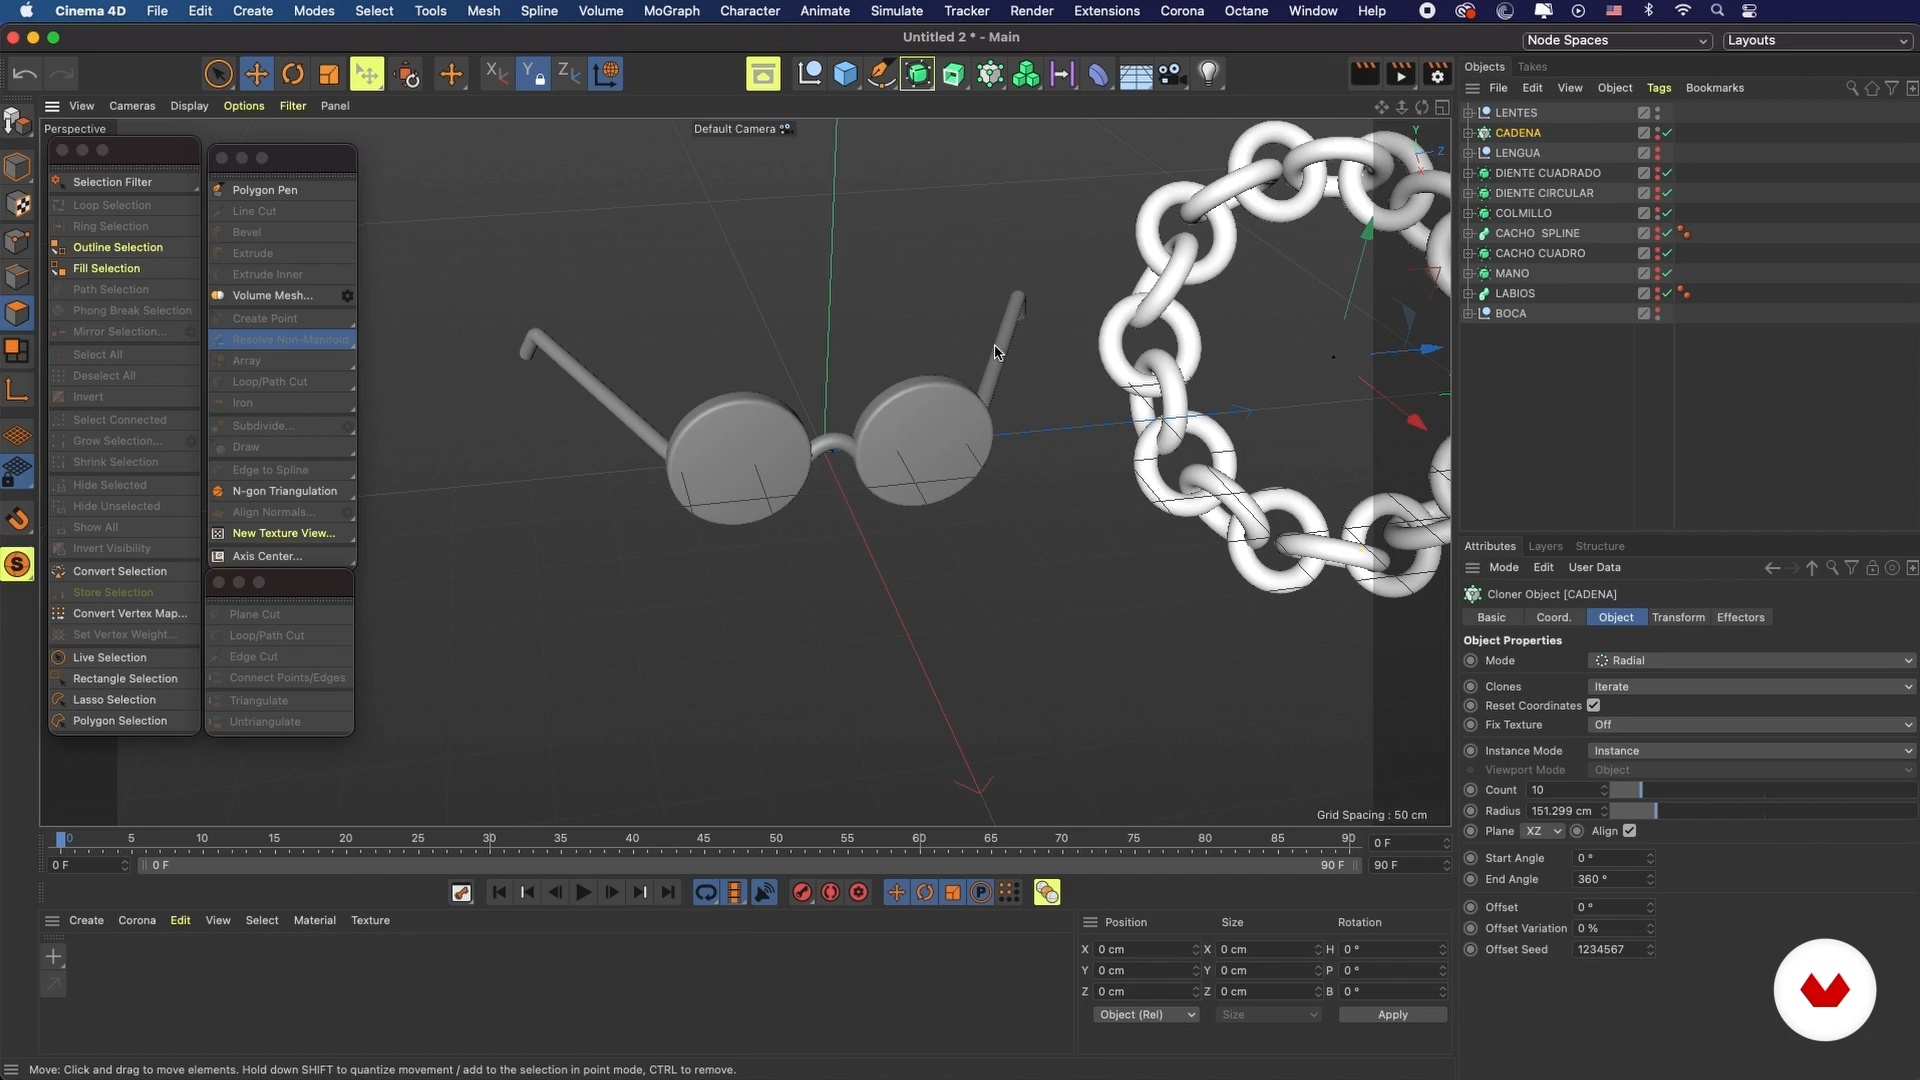Click the Render View clapperboard icon
The height and width of the screenshot is (1080, 1920).
point(1364,74)
